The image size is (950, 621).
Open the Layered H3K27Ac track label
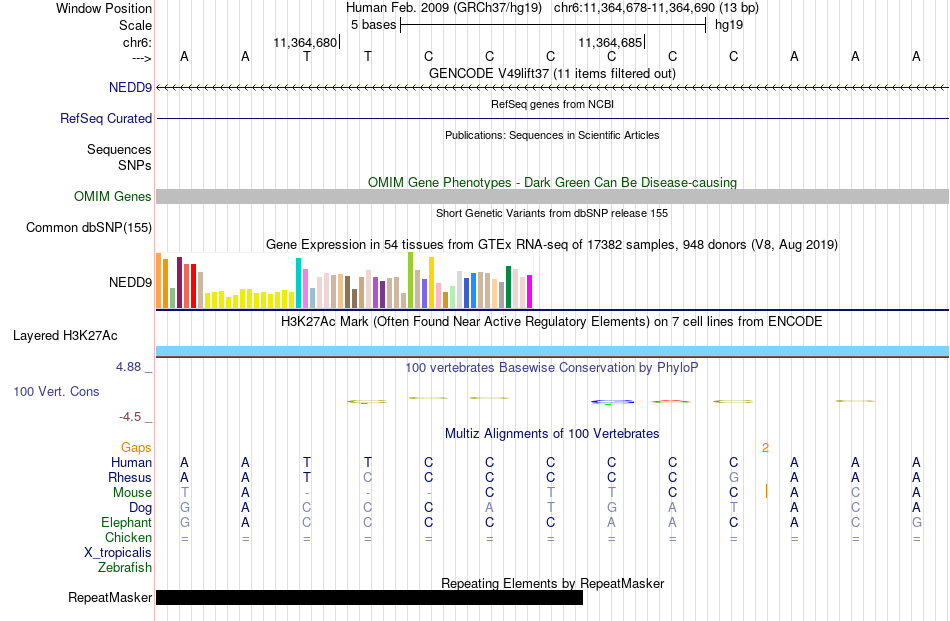point(65,336)
